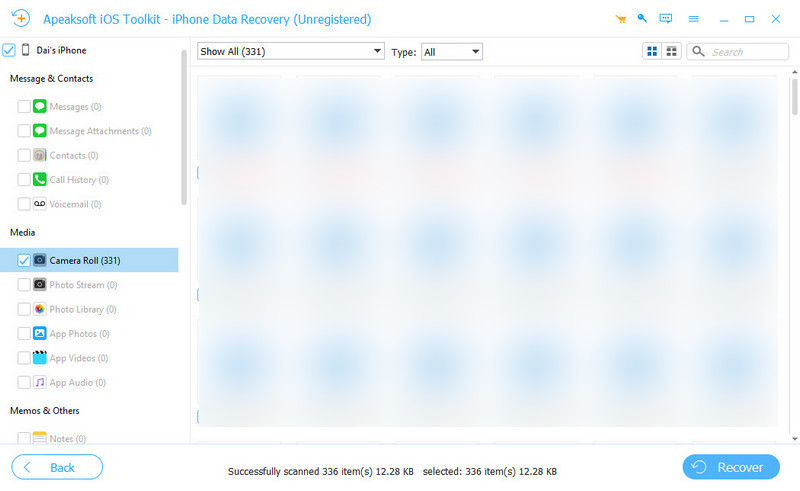Check the Message Attachments checkbox
This screenshot has height=491, width=800.
pyautogui.click(x=23, y=131)
